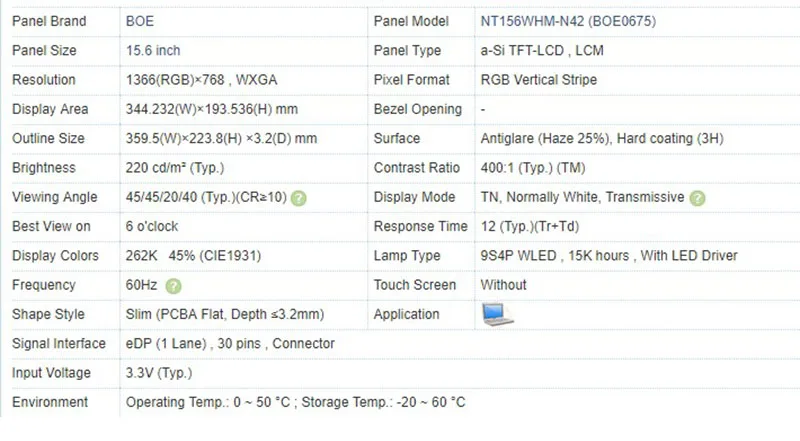Click the laptop application icon
800x441 pixels.
click(x=496, y=314)
